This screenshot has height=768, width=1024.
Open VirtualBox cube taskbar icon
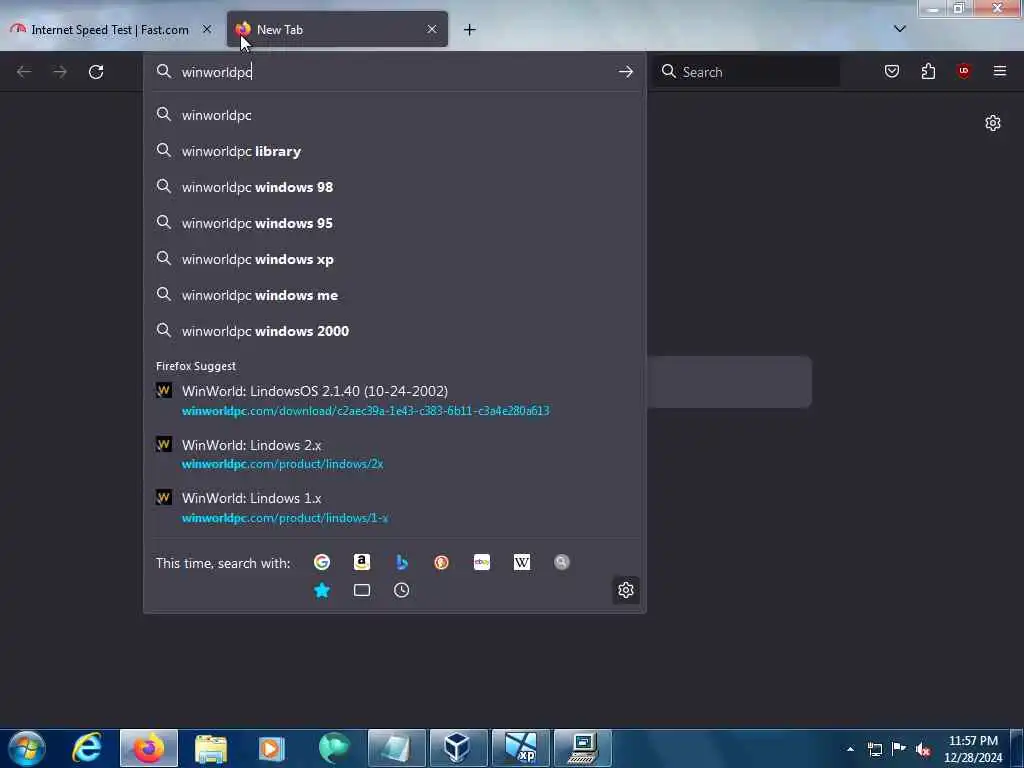tap(457, 748)
